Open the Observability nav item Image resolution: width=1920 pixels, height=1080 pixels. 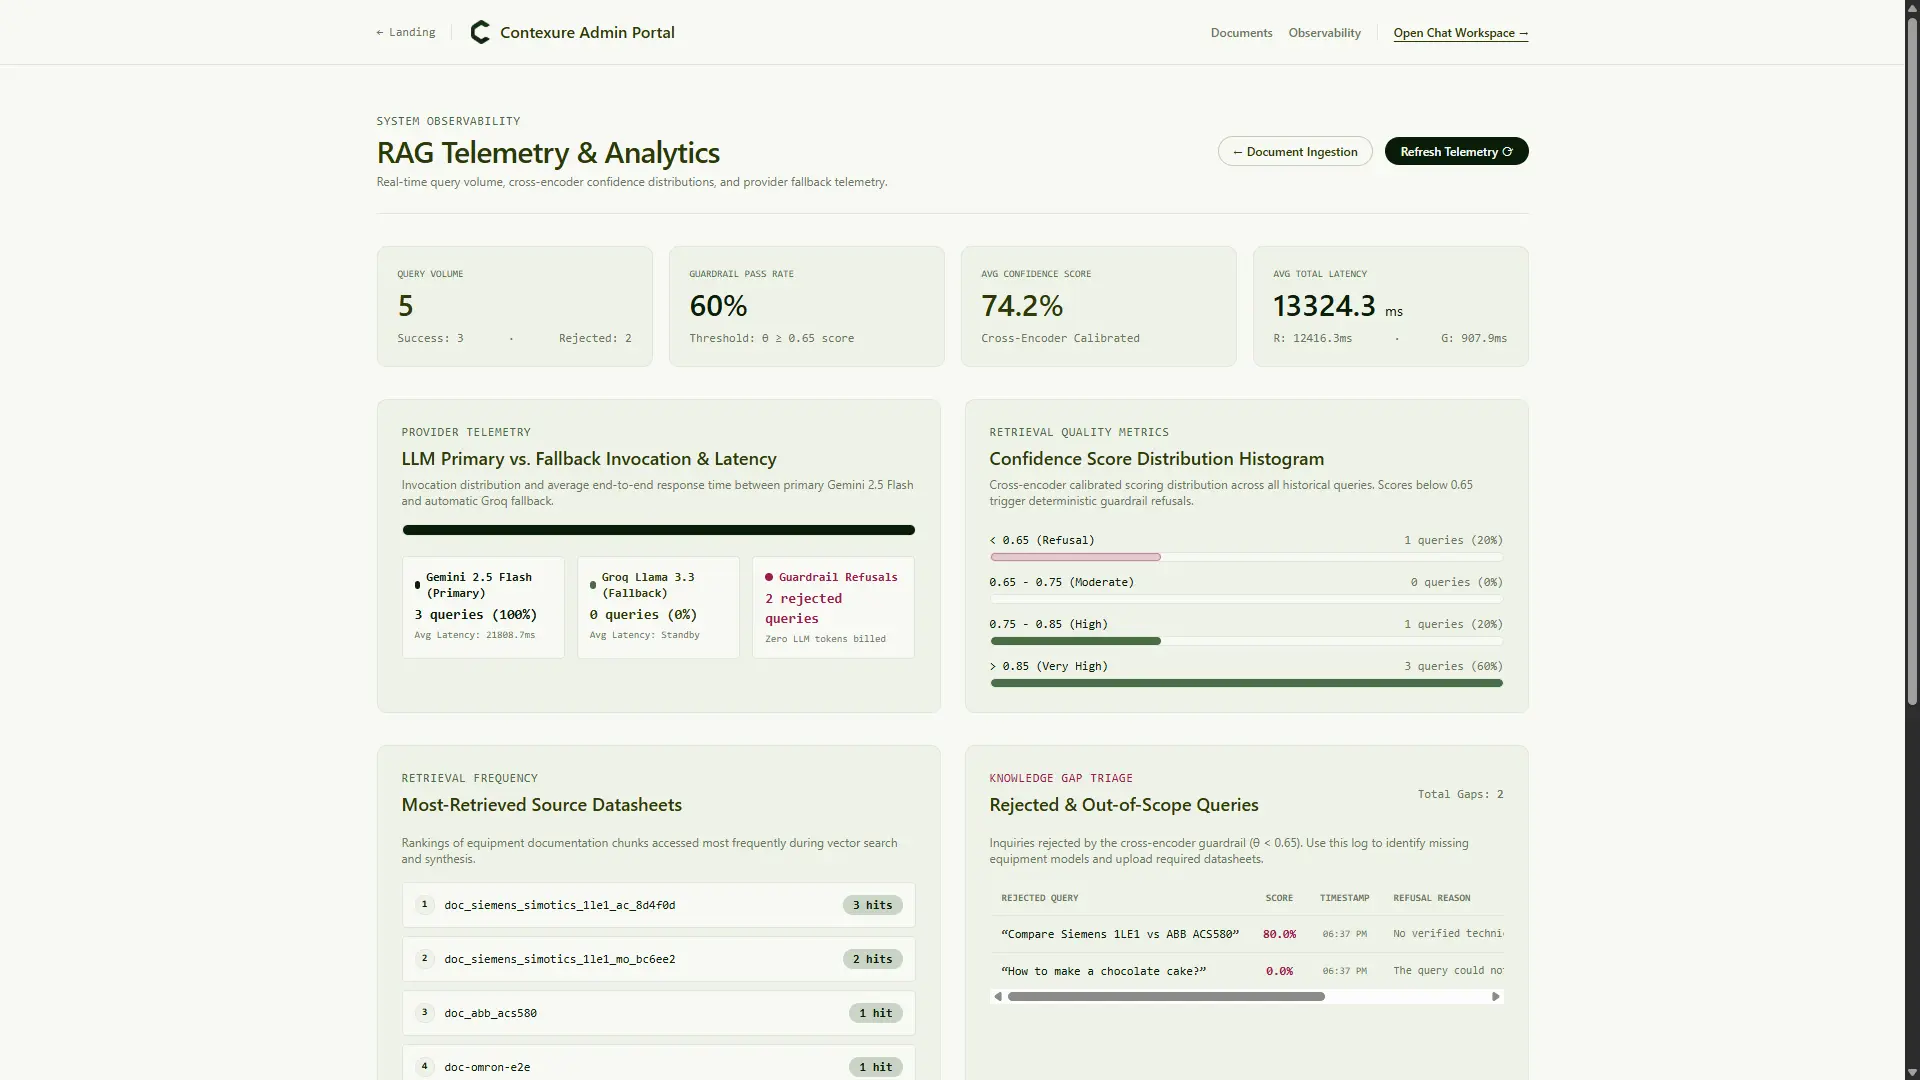coord(1324,33)
